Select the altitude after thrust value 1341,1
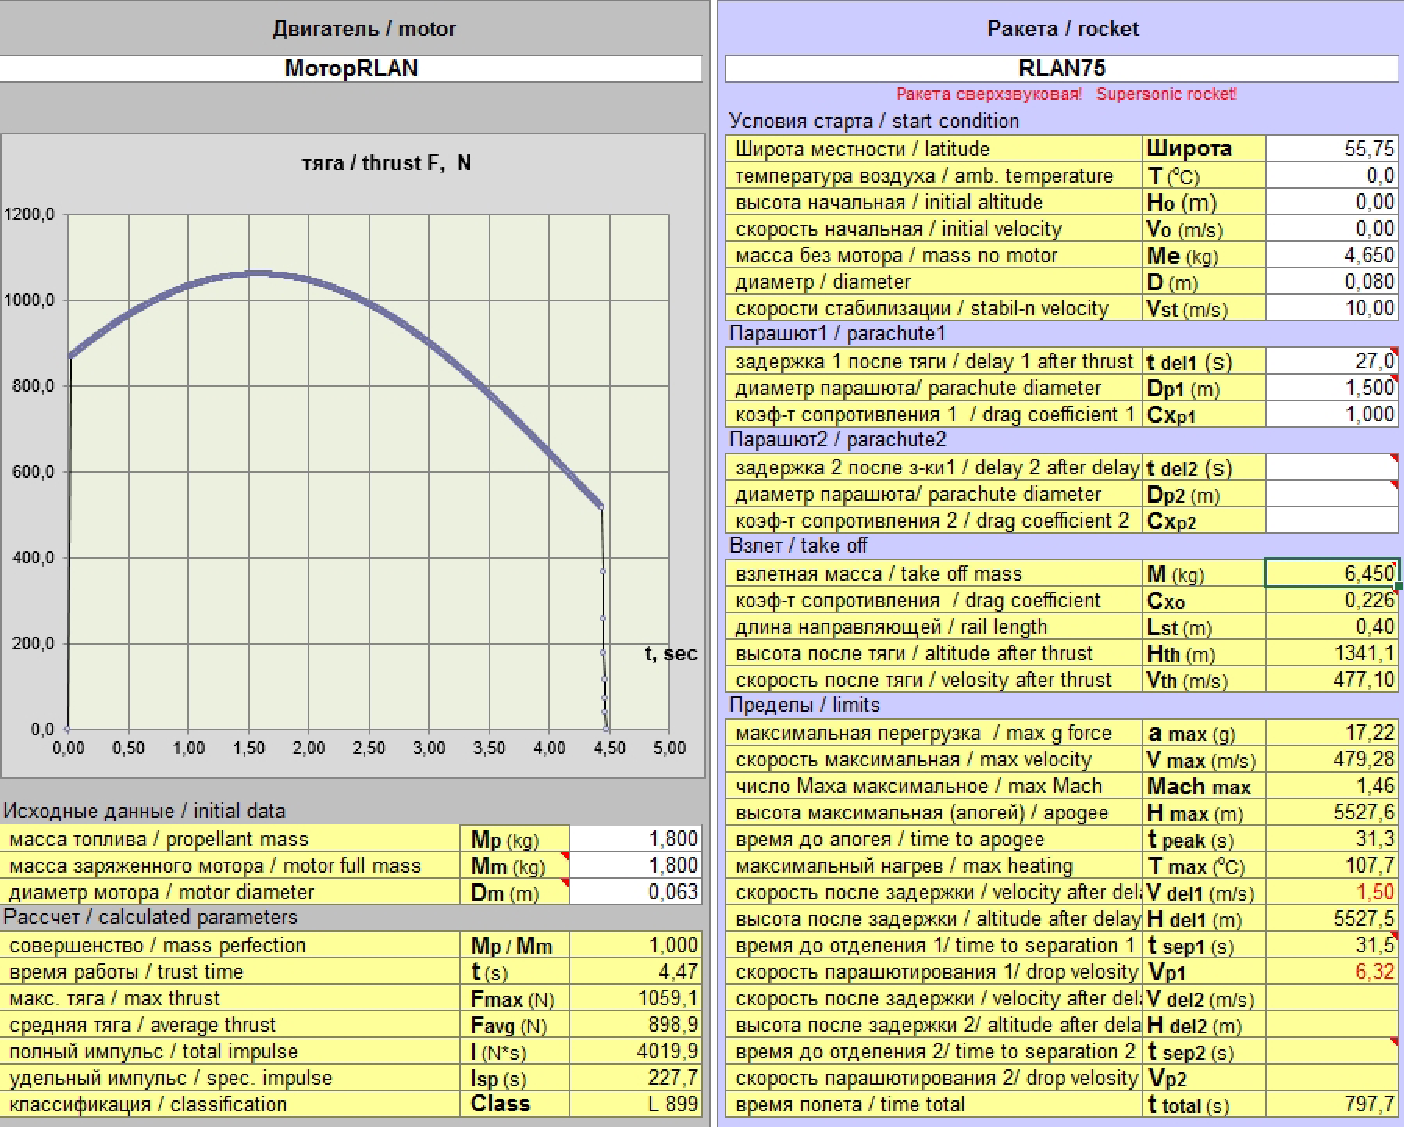Viewport: 1404px width, 1127px height. click(1332, 653)
